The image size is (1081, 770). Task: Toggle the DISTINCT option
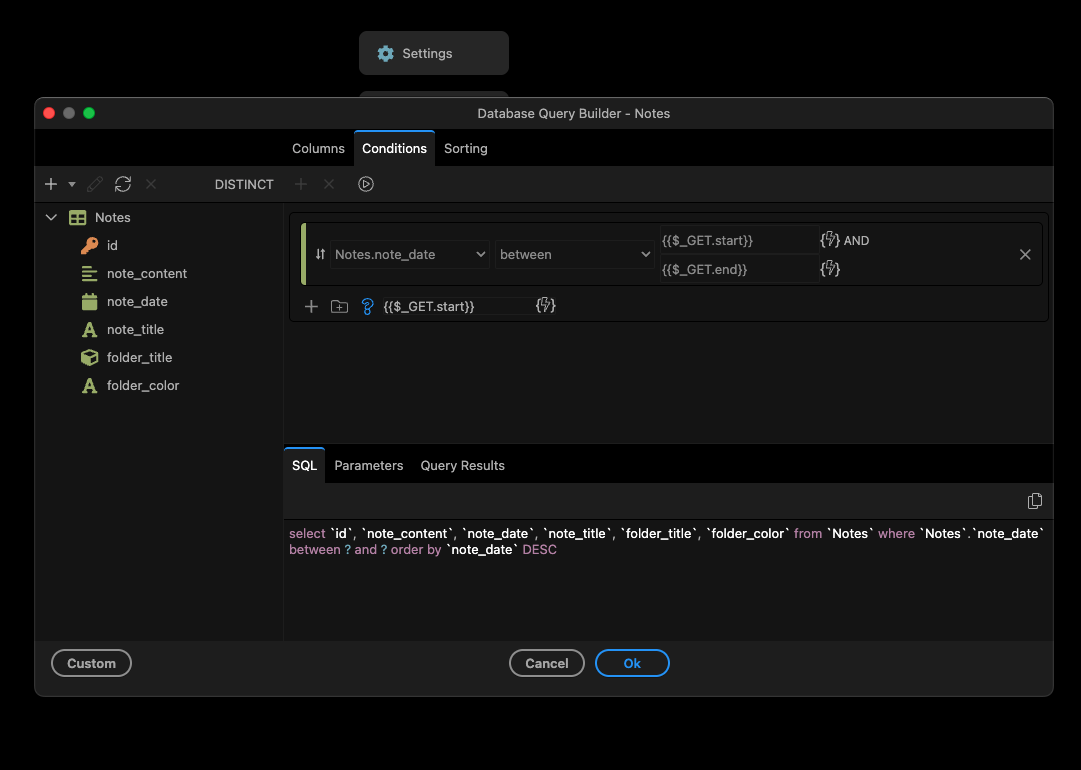[244, 184]
